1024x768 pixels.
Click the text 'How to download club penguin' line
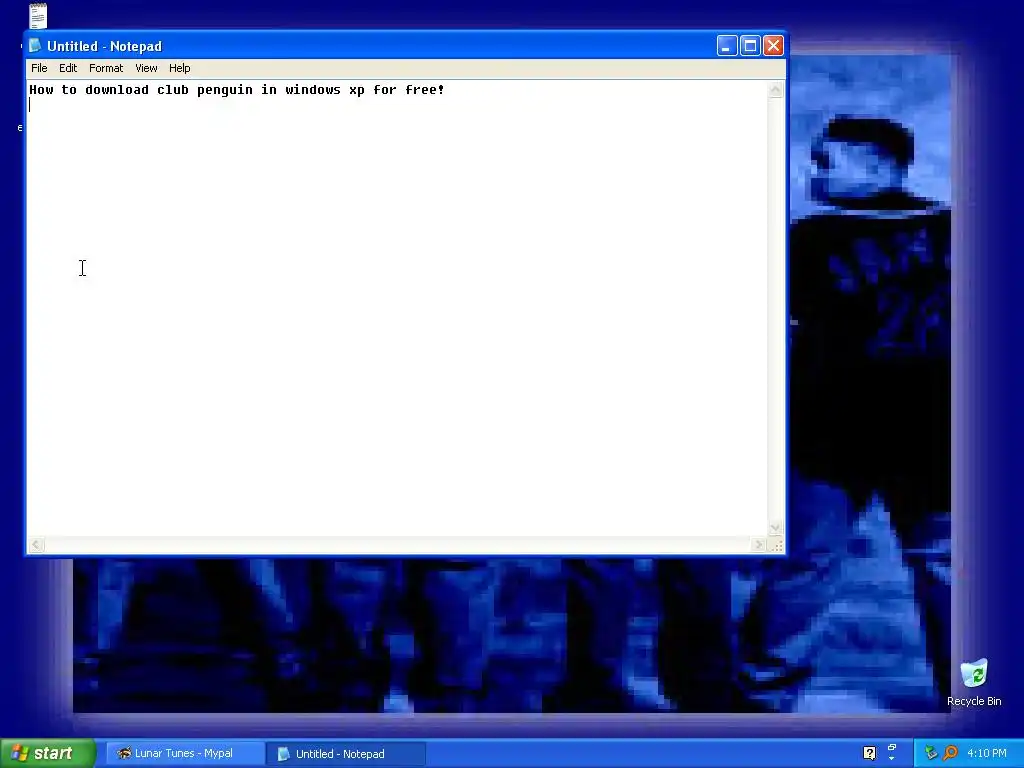point(236,89)
